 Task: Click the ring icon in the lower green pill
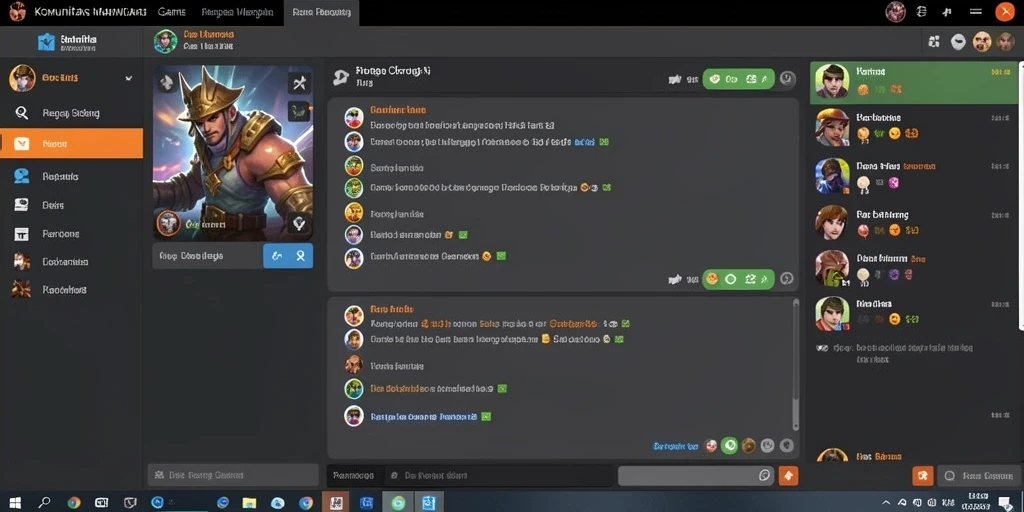(x=731, y=279)
